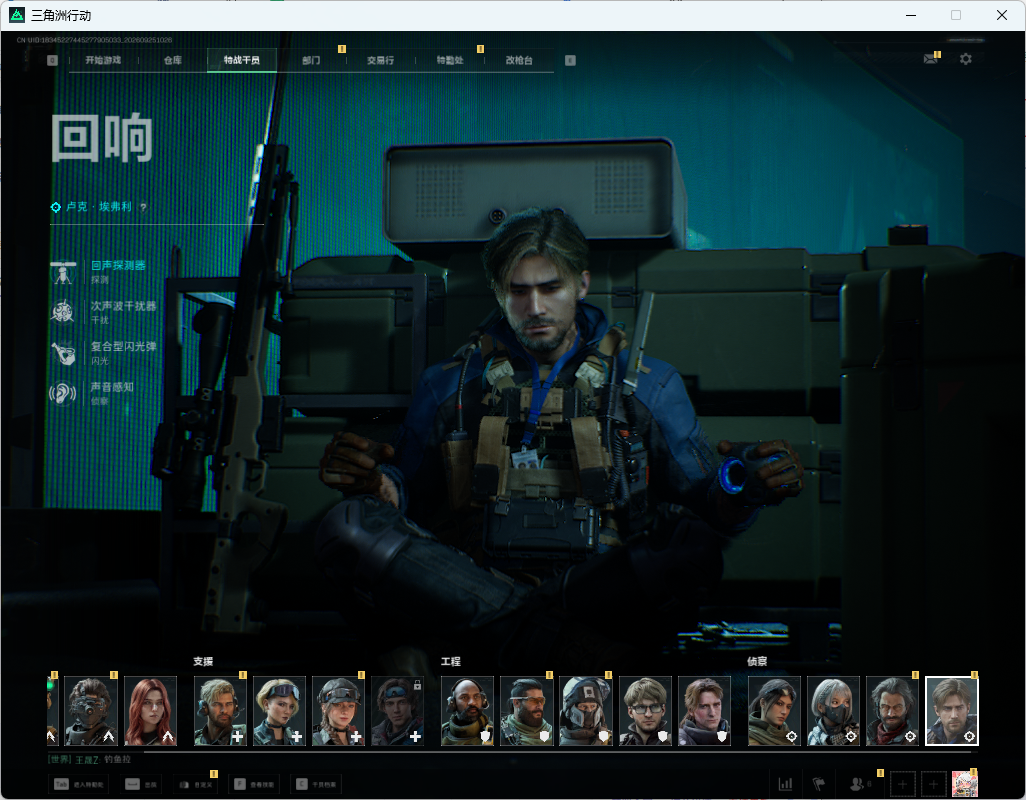Click the spacebar 出战 button
Screen dimensions: 1026x800
tap(141, 784)
